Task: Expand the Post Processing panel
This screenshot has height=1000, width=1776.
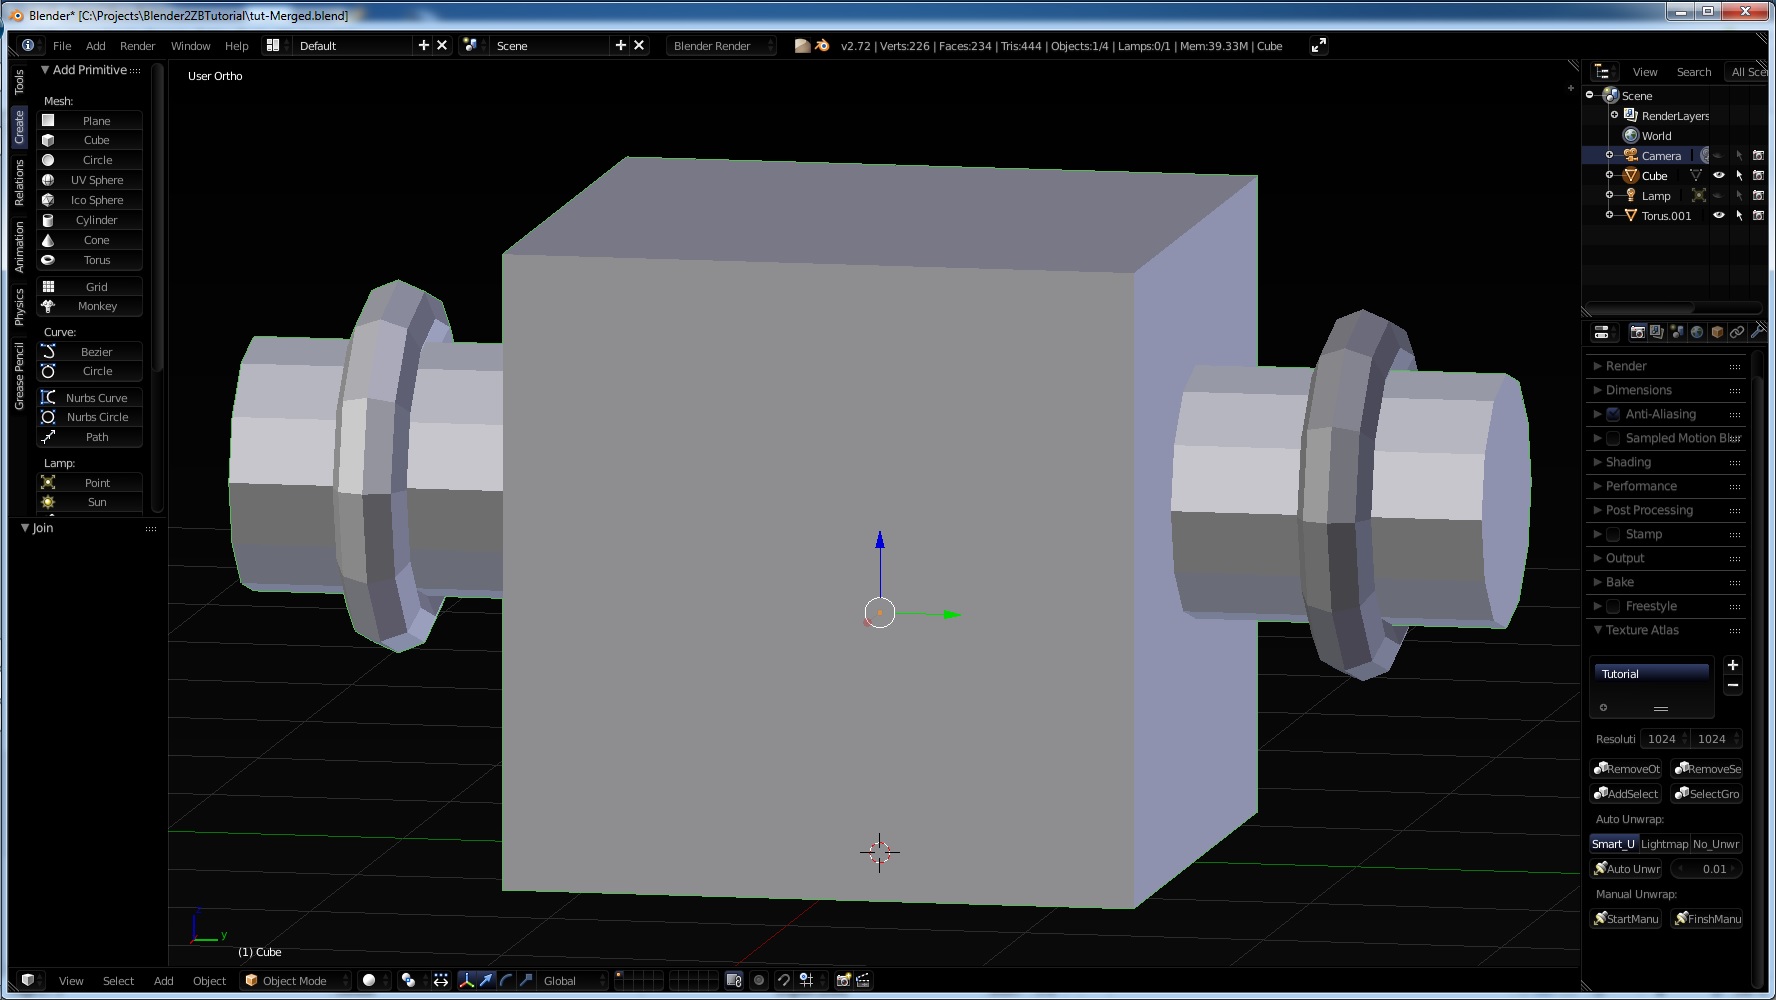Action: pyautogui.click(x=1666, y=510)
